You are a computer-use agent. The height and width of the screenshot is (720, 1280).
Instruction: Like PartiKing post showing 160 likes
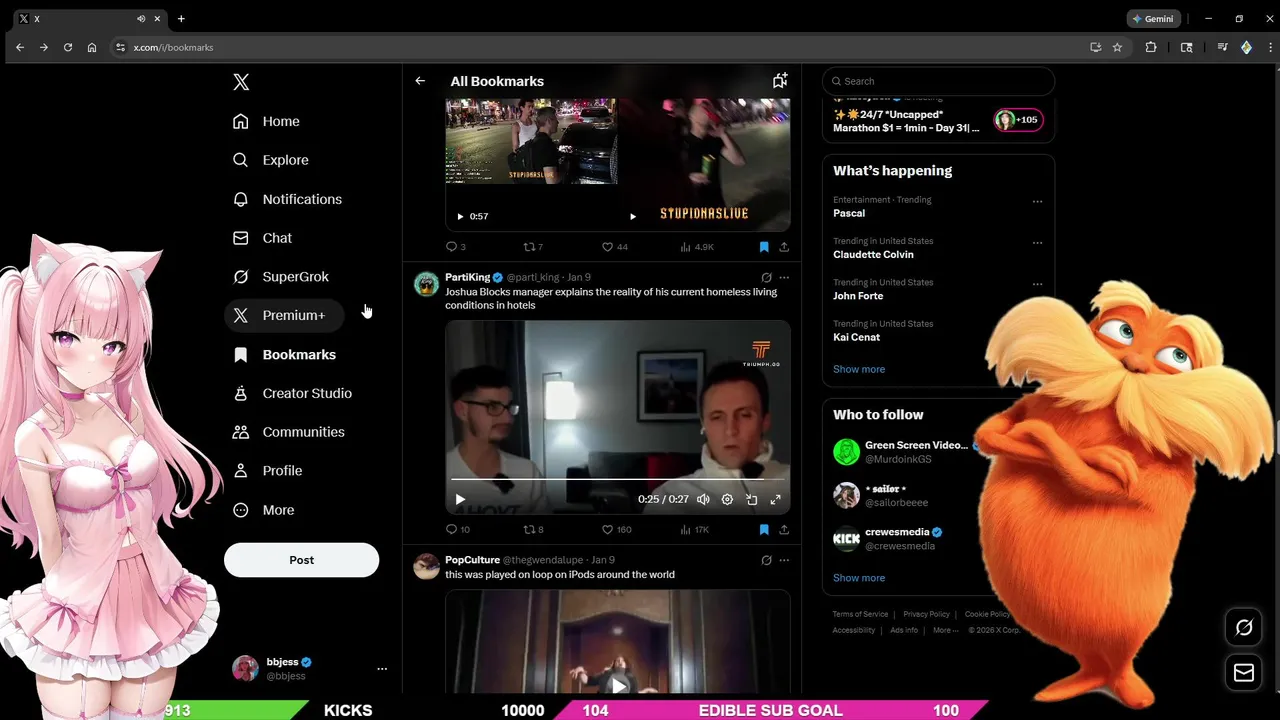616,530
